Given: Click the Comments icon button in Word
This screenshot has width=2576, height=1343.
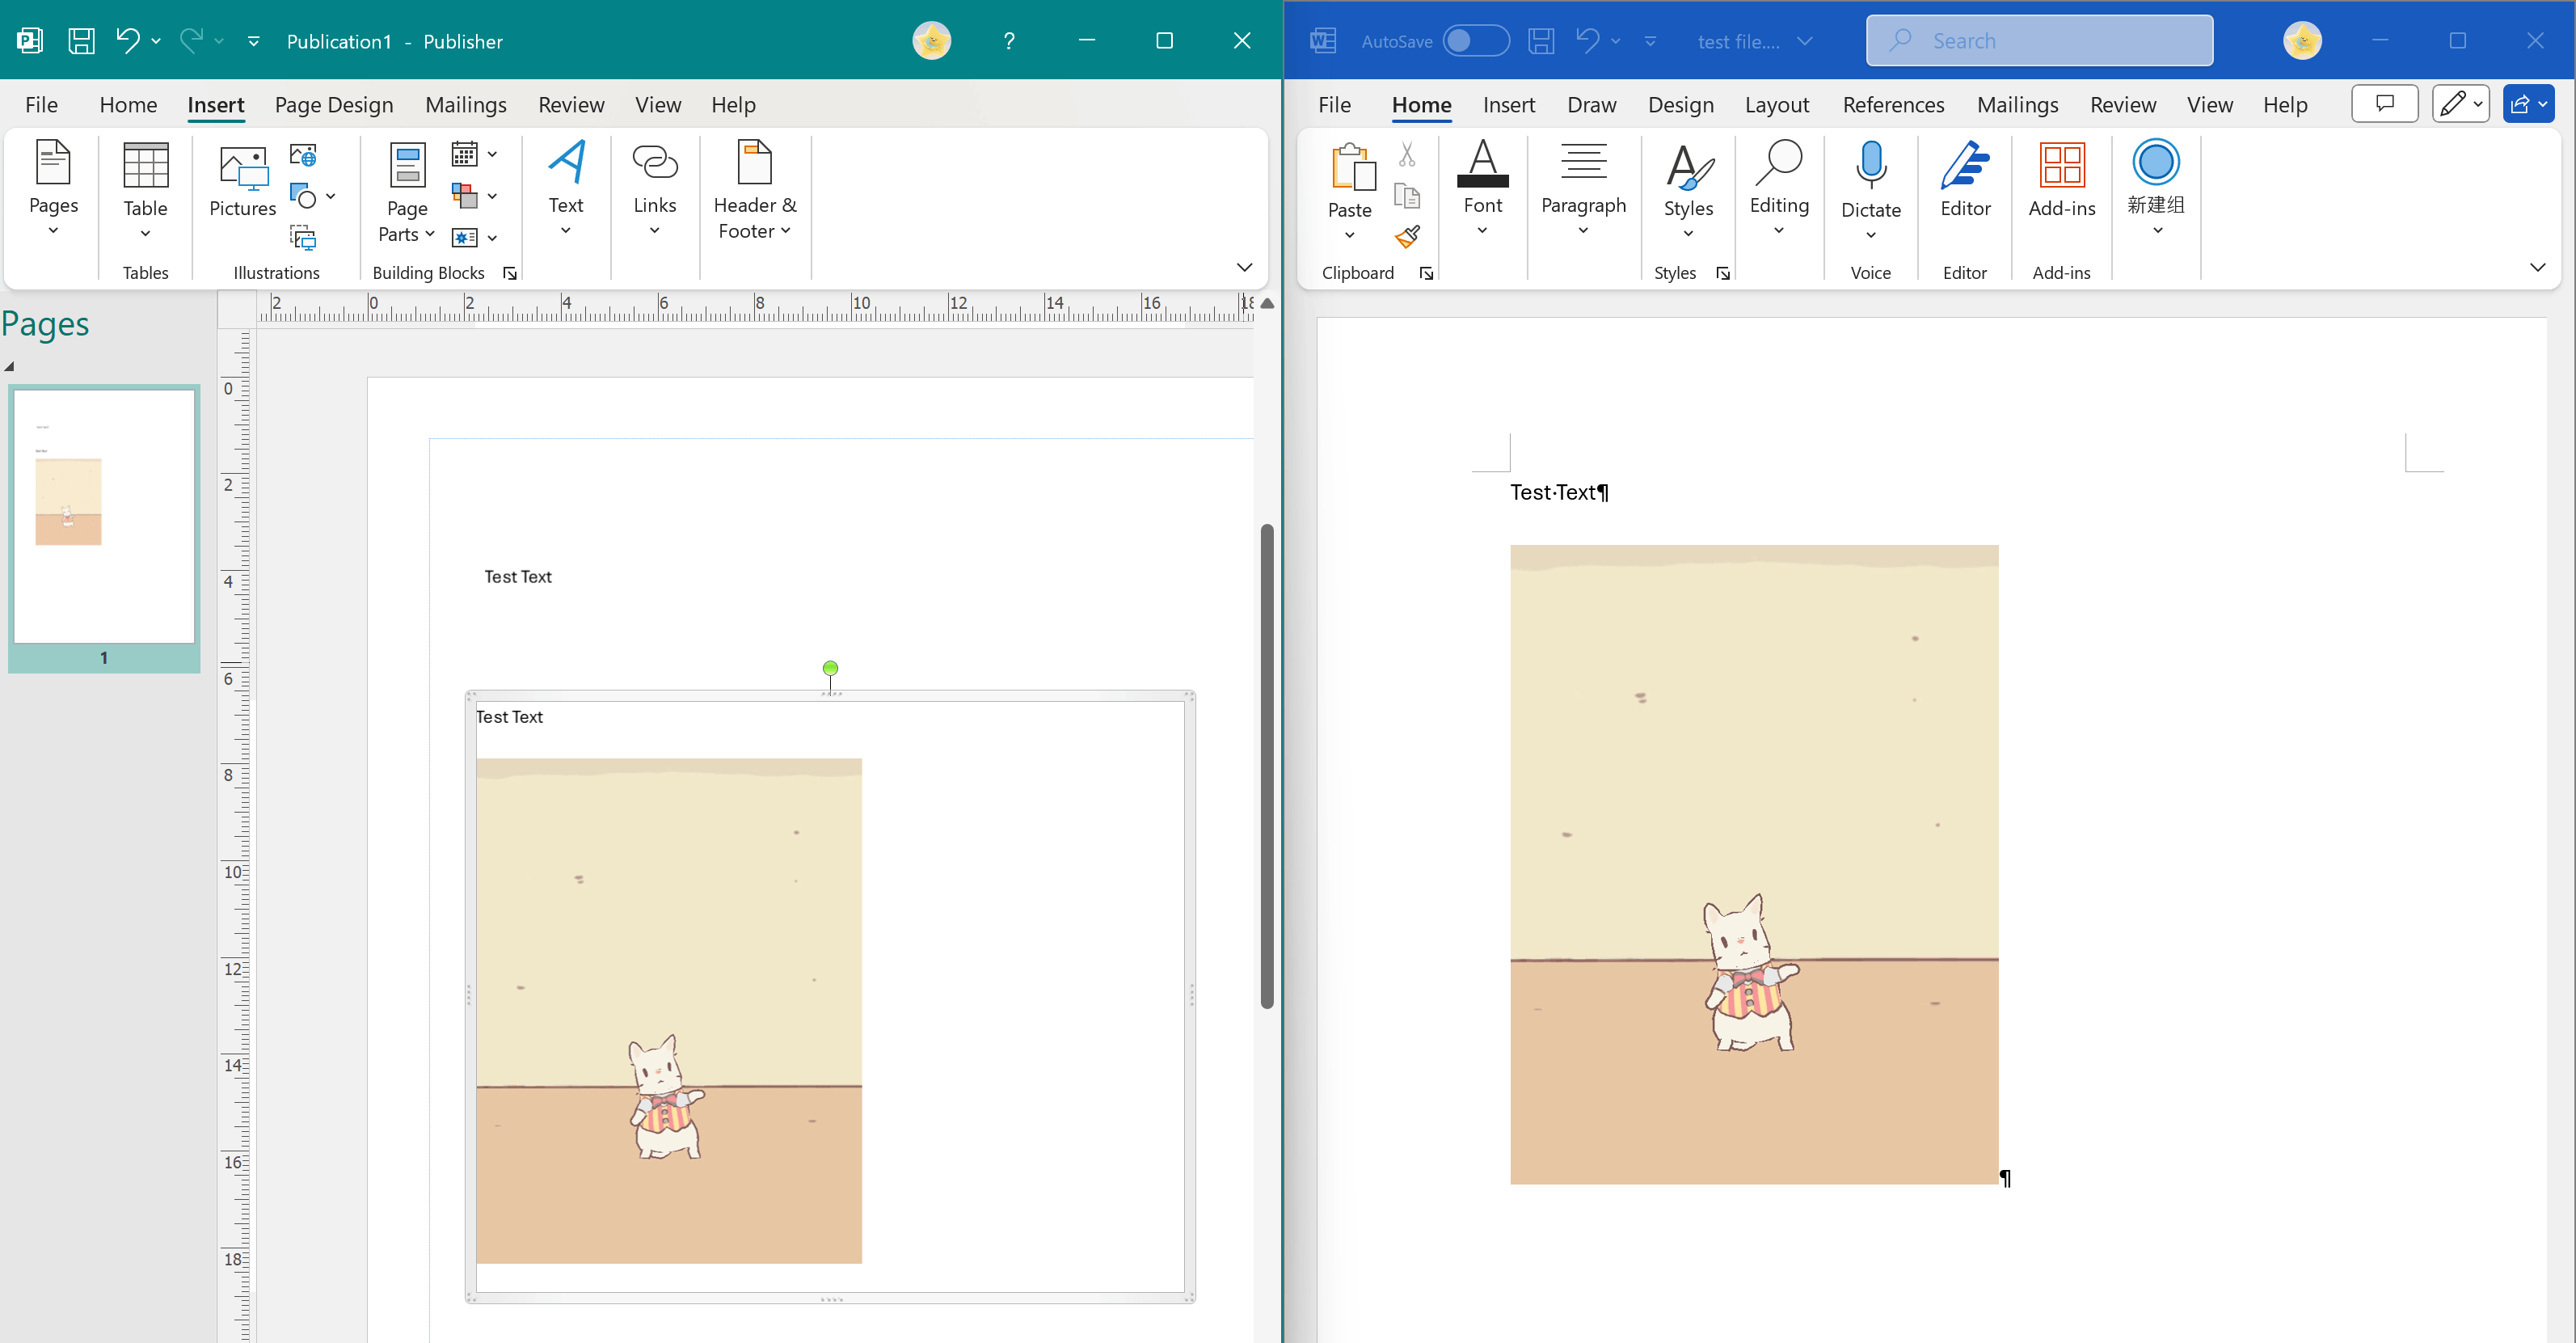Looking at the screenshot, I should tap(2385, 103).
